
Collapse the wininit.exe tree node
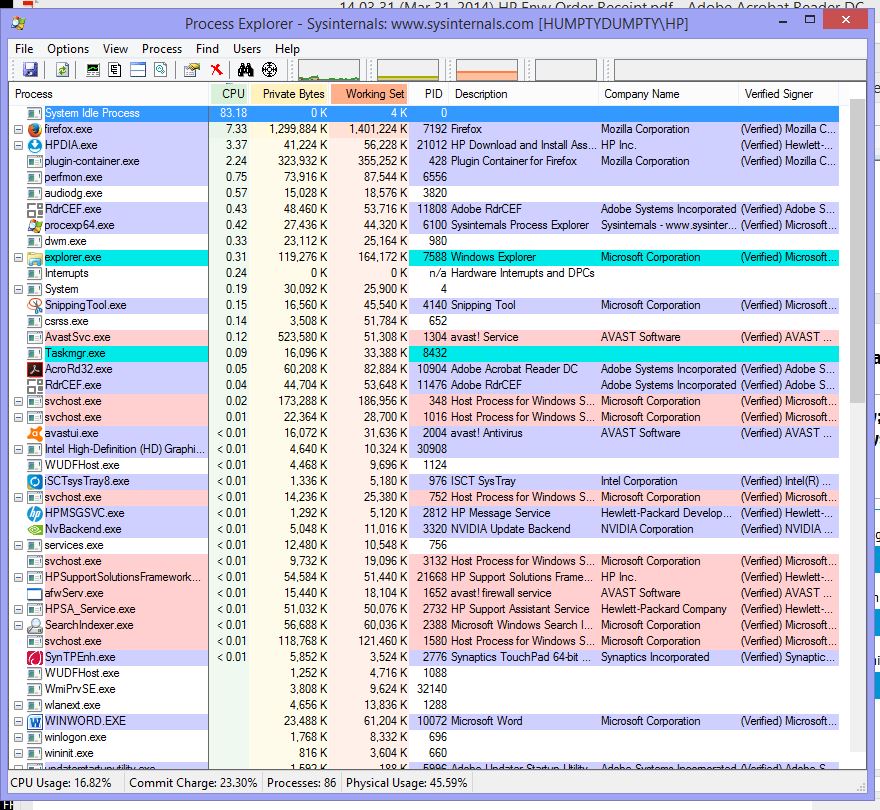[x=19, y=753]
